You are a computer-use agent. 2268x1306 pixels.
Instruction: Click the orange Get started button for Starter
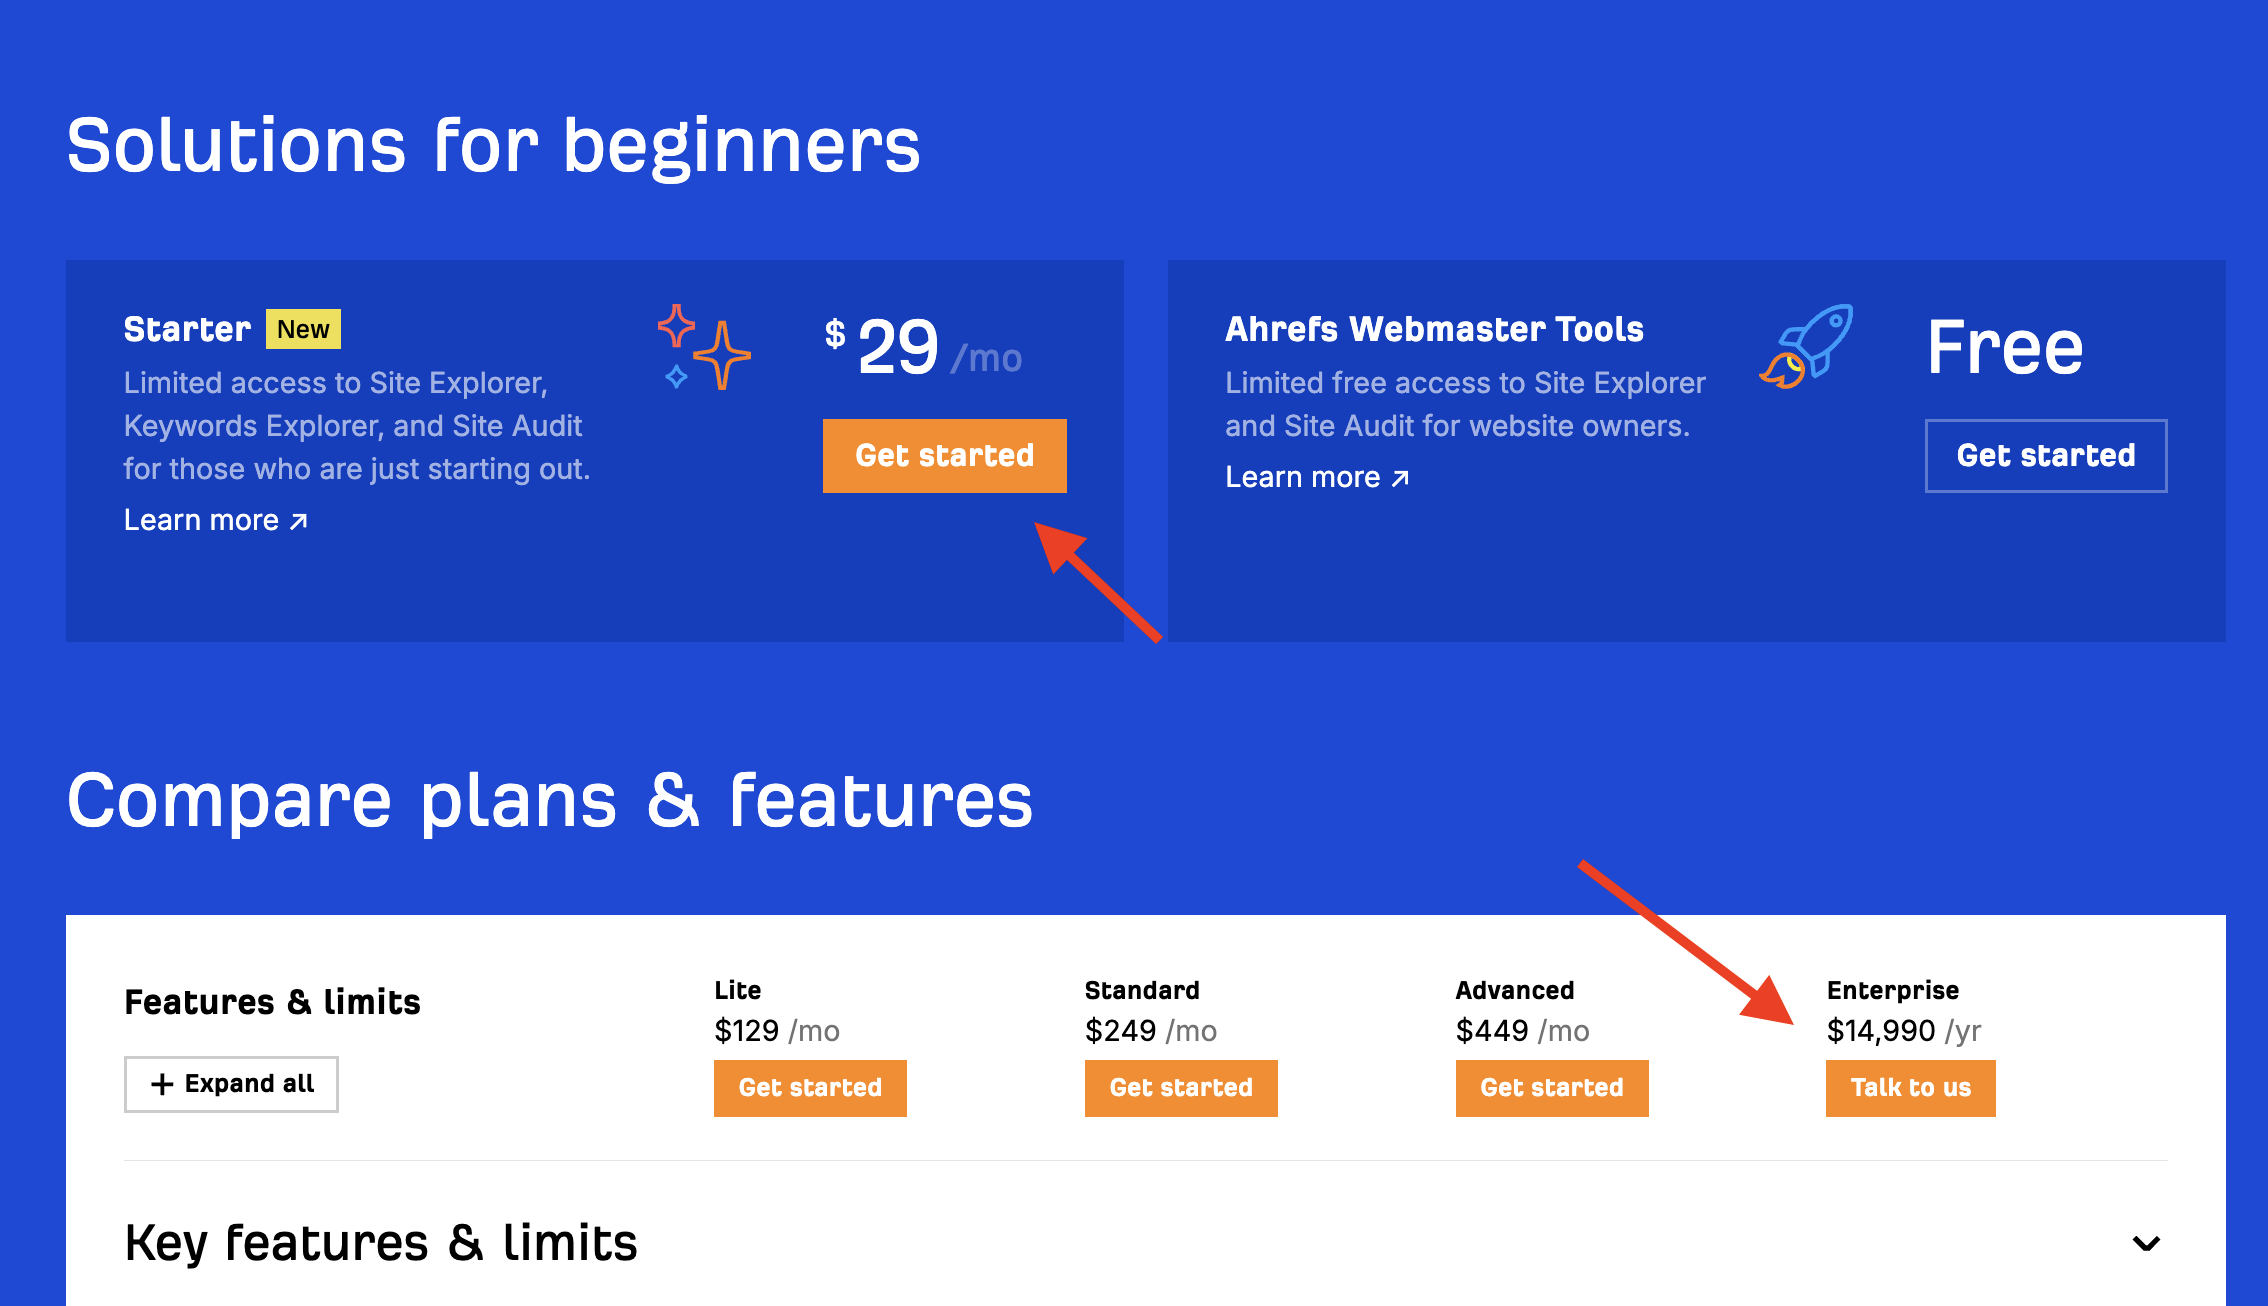tap(942, 454)
